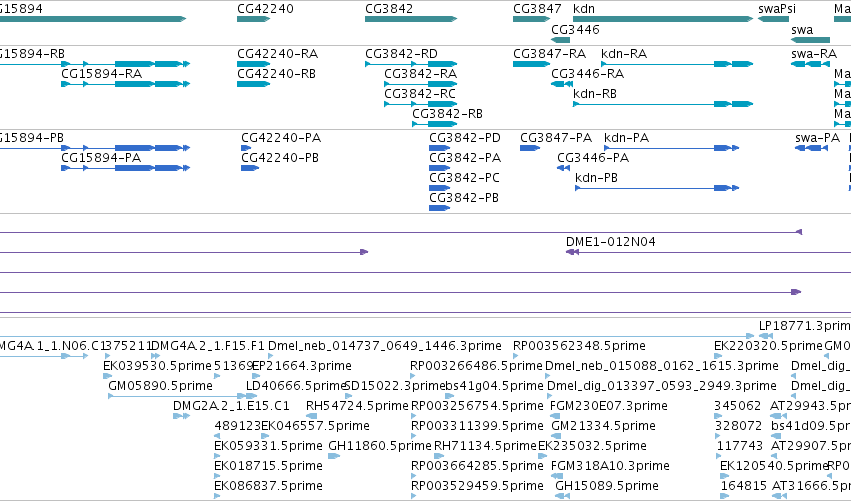The width and height of the screenshot is (851, 501).
Task: Select EST EK086837.5prime label
Action: pos(268,486)
